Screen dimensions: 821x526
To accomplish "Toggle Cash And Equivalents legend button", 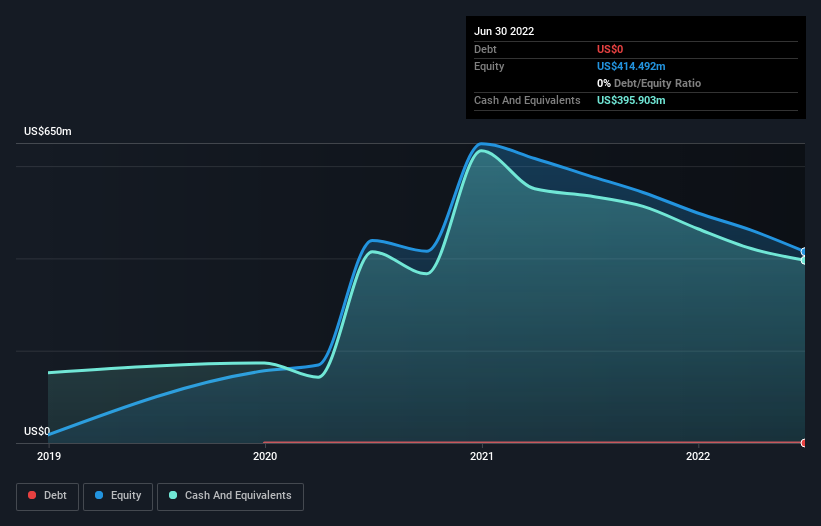I will pyautogui.click(x=230, y=496).
